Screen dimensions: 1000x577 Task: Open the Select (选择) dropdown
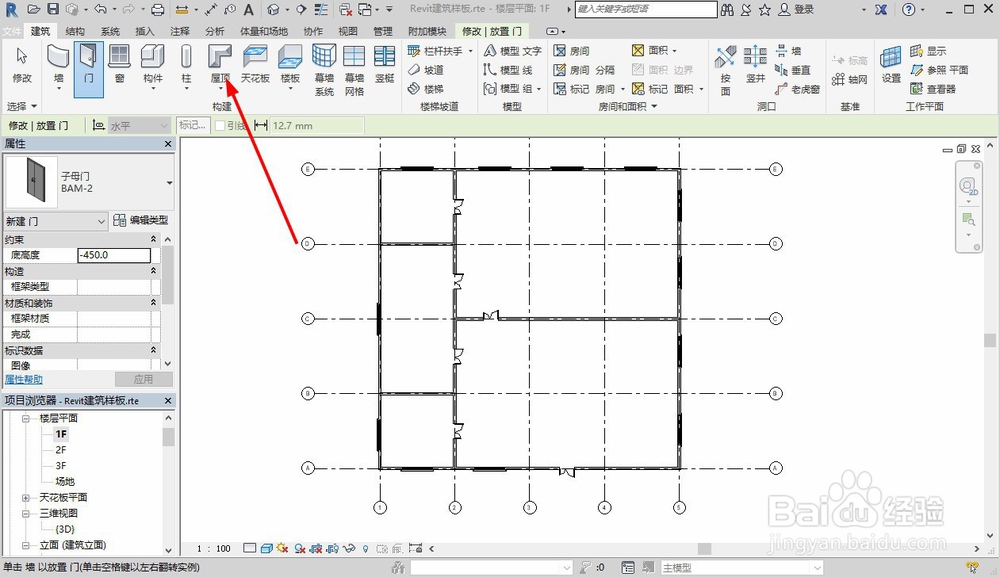coord(22,106)
